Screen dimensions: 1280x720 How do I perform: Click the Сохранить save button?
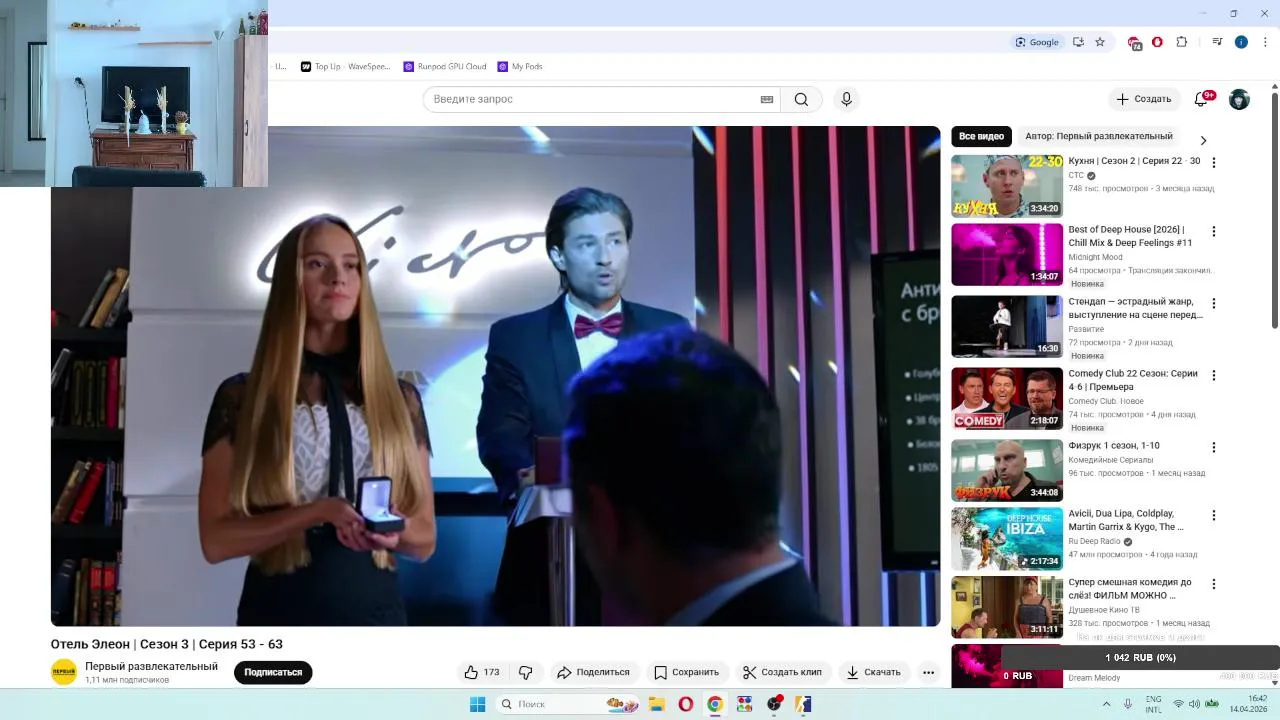686,672
